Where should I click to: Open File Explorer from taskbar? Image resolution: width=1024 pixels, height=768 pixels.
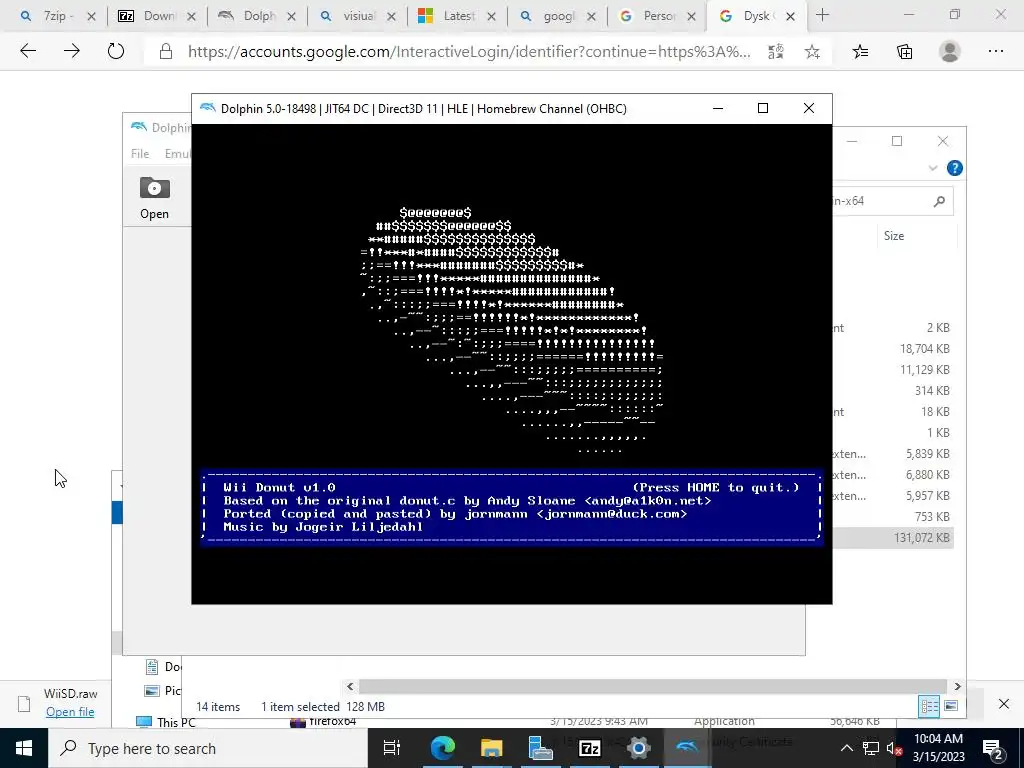[491, 748]
